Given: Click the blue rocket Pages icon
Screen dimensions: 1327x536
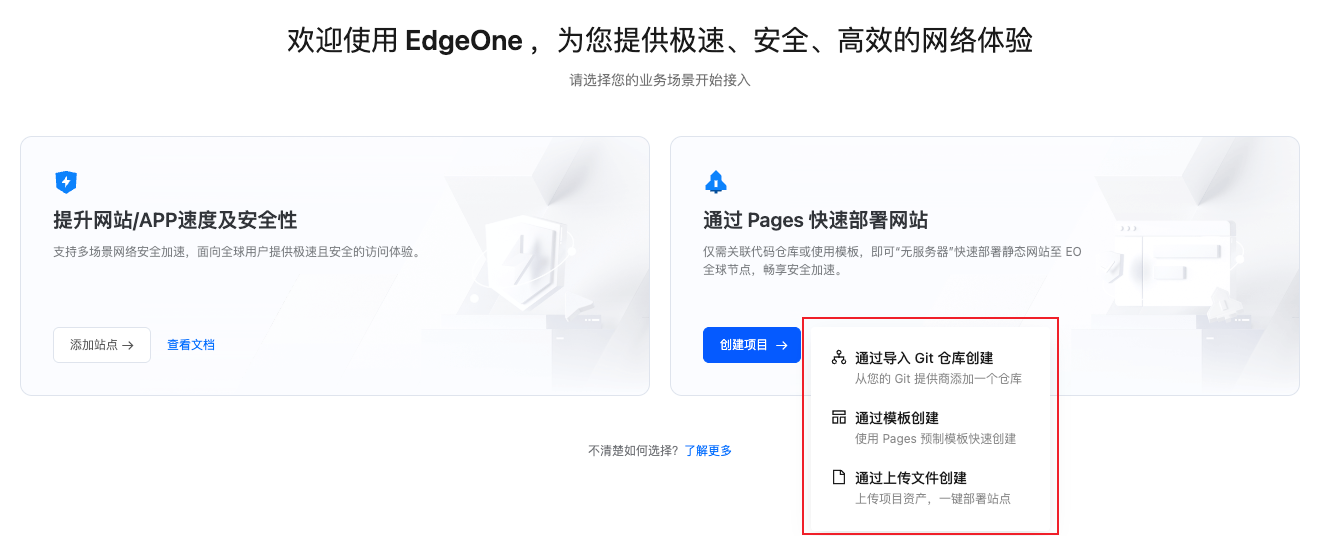Looking at the screenshot, I should tap(716, 182).
